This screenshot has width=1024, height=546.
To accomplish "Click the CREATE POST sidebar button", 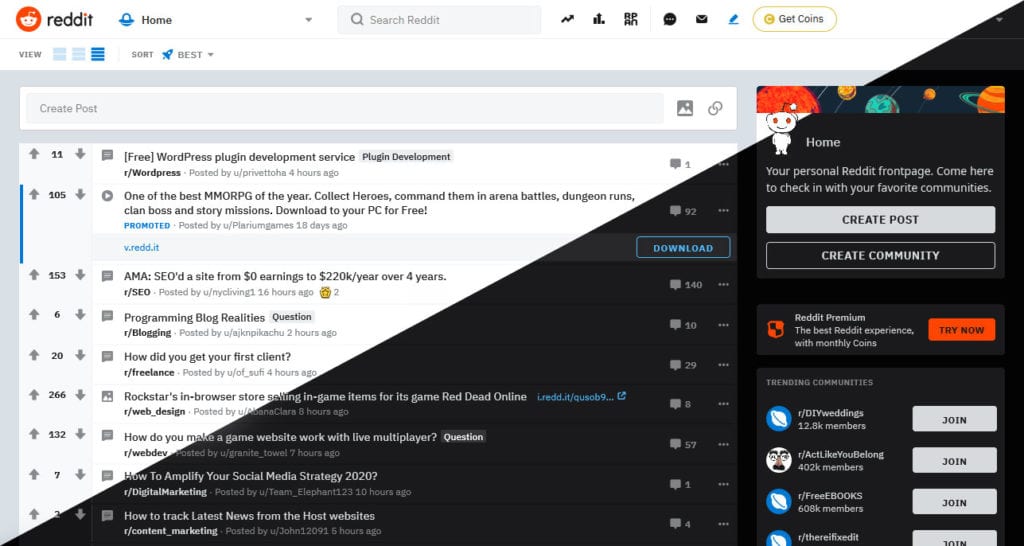I will point(880,220).
